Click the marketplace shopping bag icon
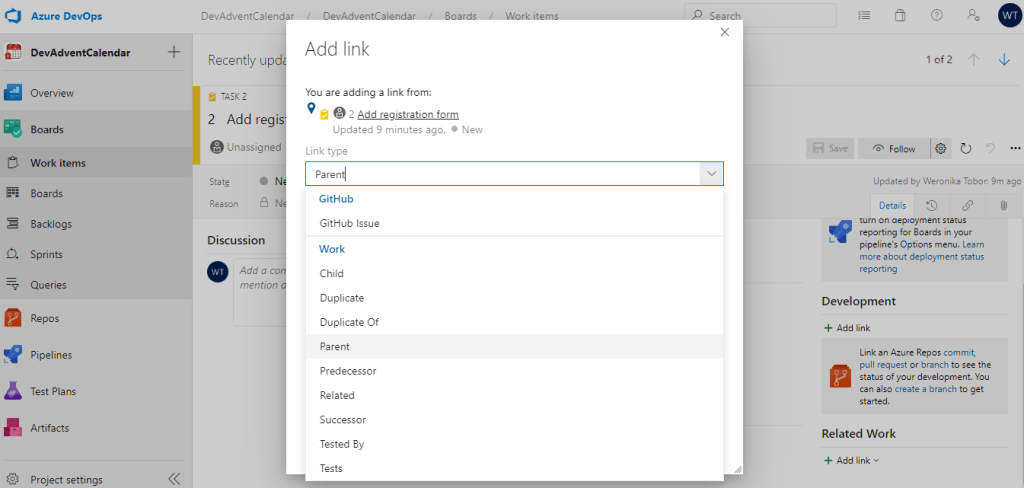Screen dimensions: 1024x488 (x=900, y=16)
